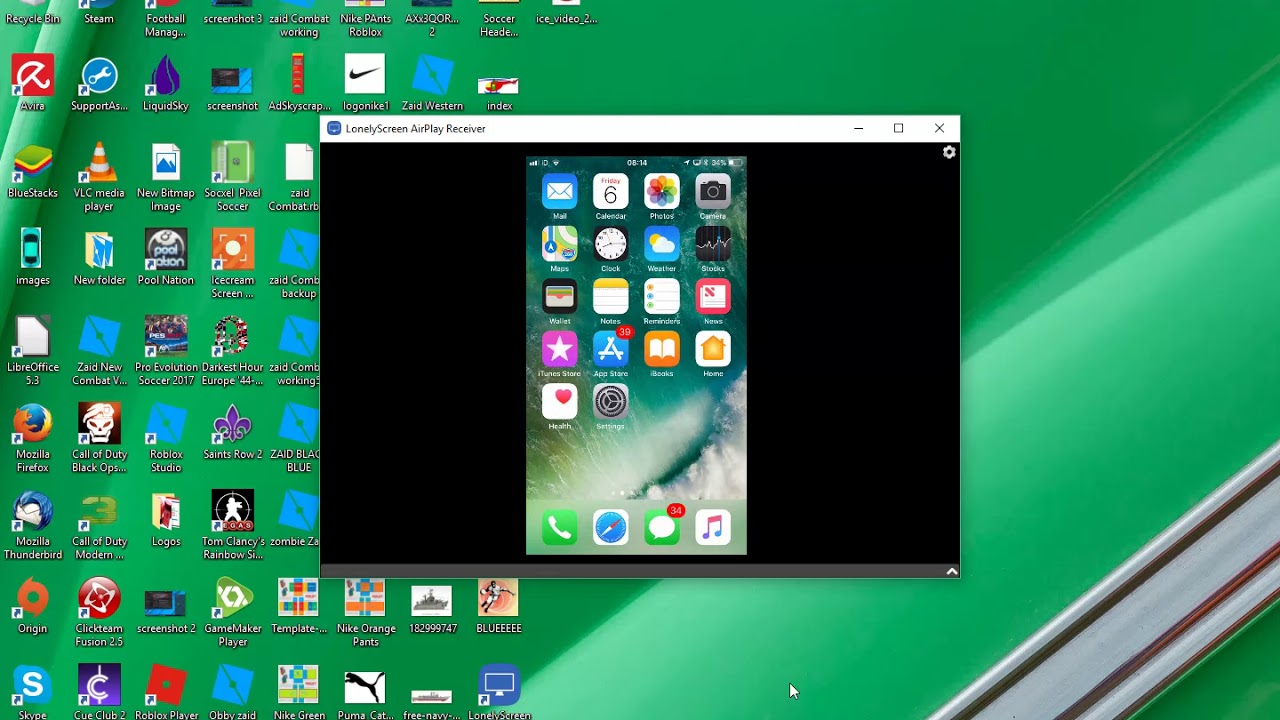The image size is (1280, 720).
Task: Select VLC media player desktop icon
Action: [99, 178]
